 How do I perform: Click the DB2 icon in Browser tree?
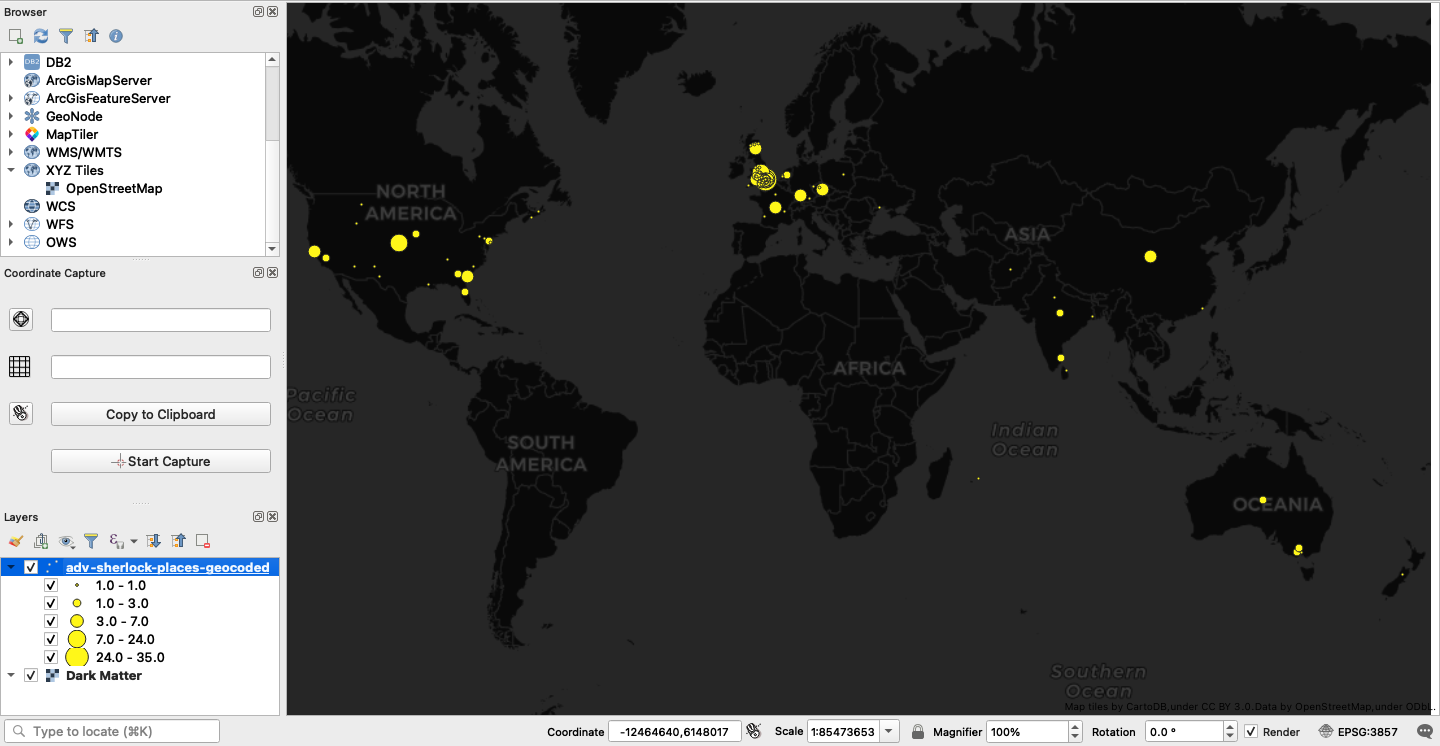pyautogui.click(x=32, y=62)
